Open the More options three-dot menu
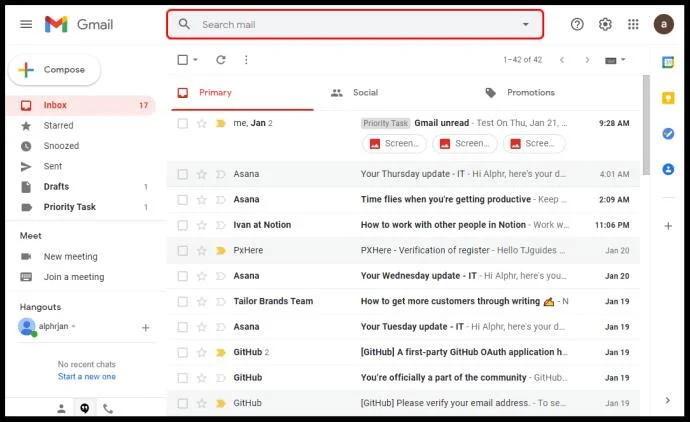Image resolution: width=690 pixels, height=422 pixels. (x=246, y=60)
